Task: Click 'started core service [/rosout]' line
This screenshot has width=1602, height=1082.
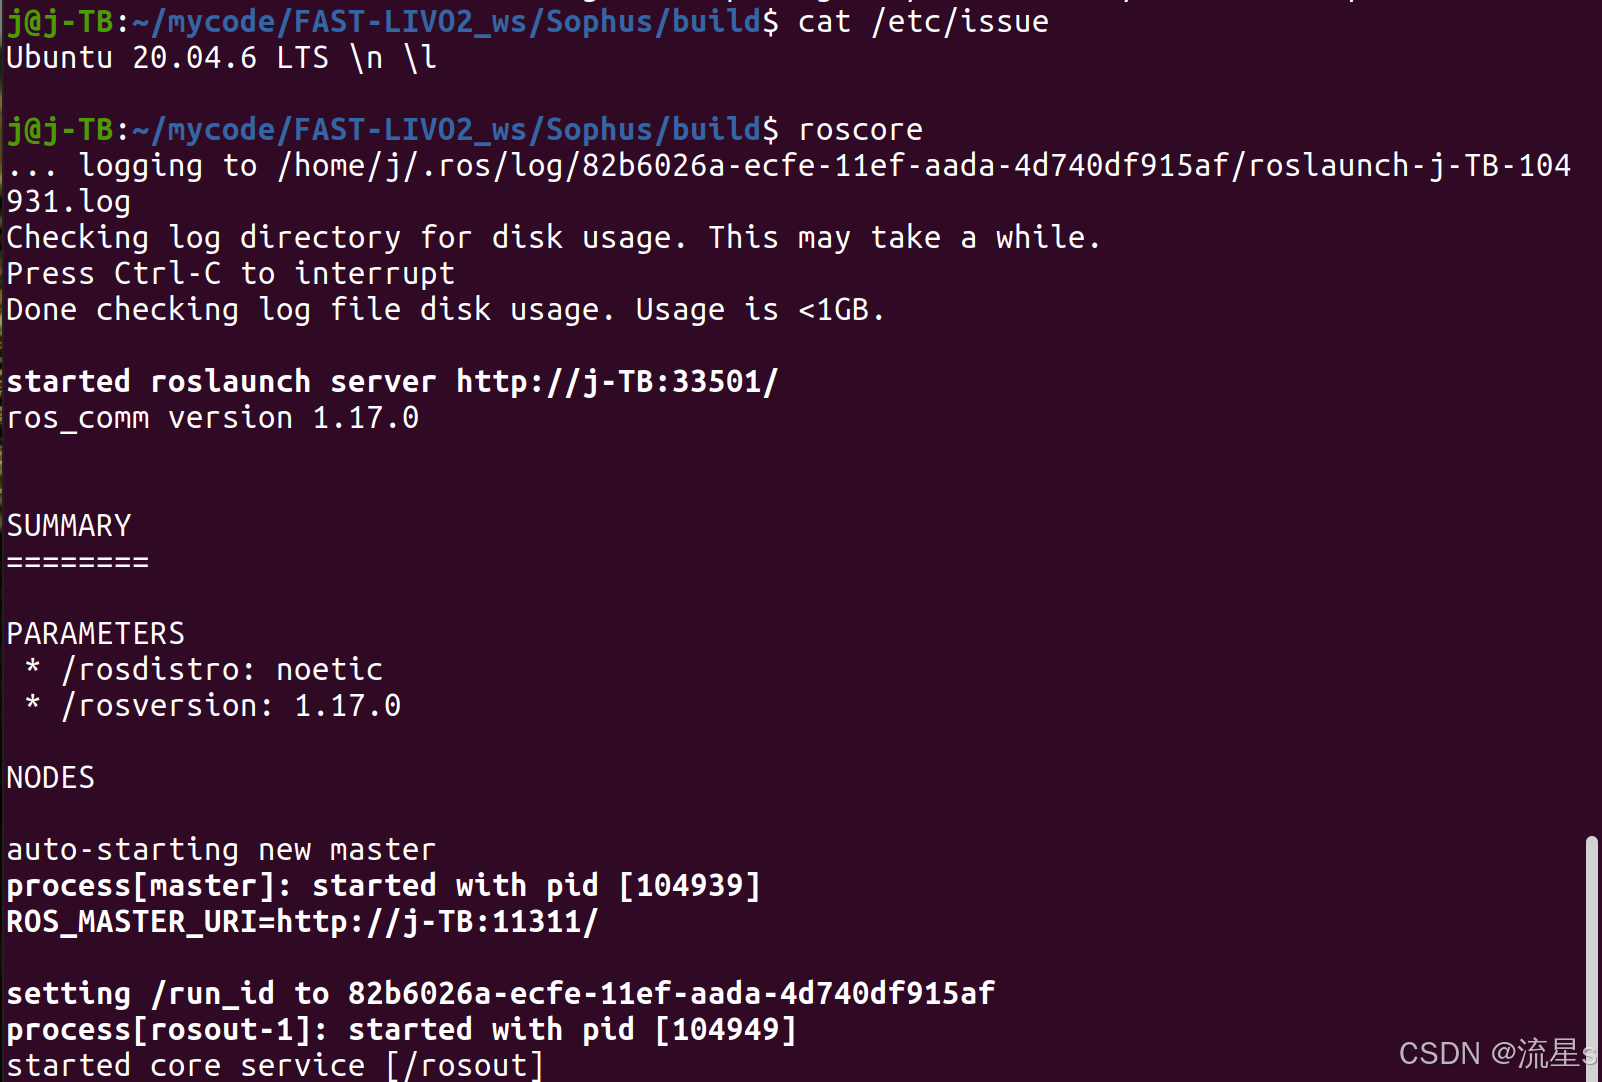Action: click(275, 1066)
